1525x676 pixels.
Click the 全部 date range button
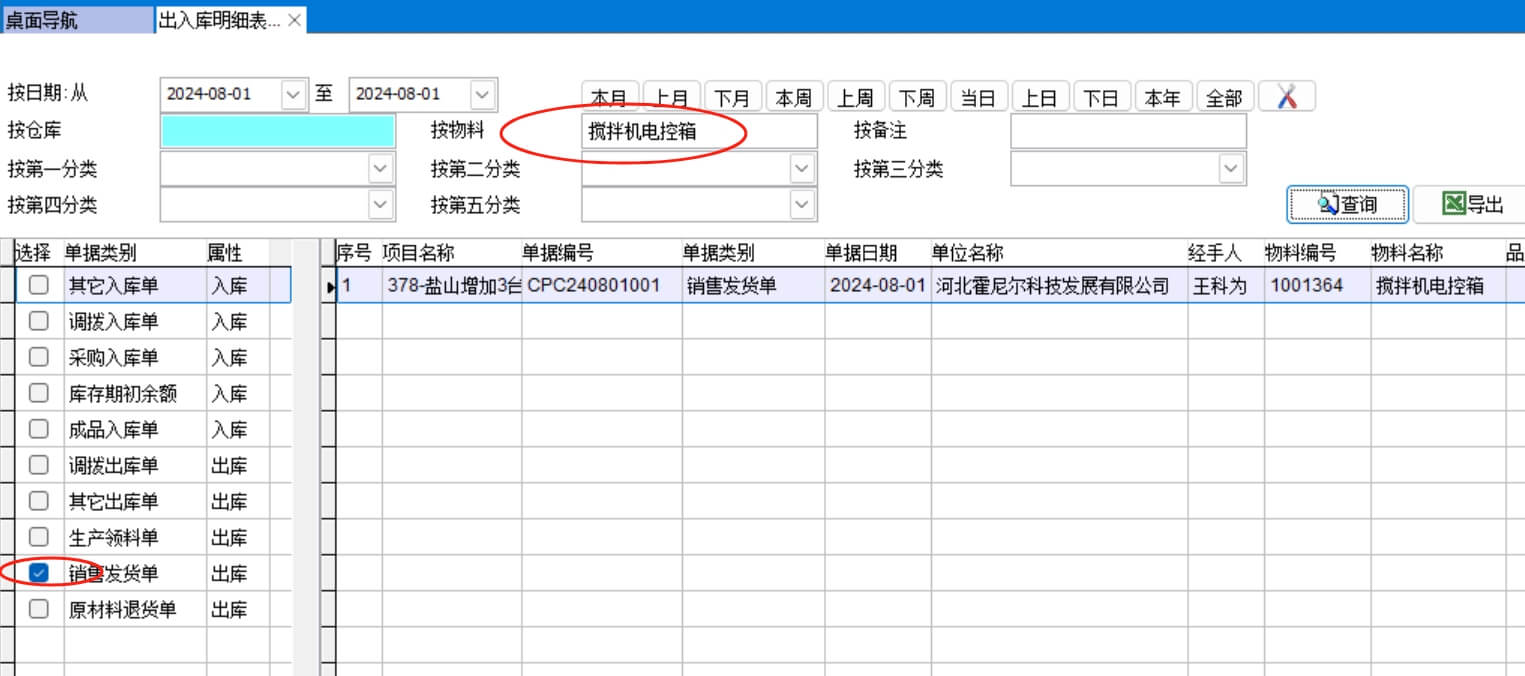pyautogui.click(x=1224, y=97)
